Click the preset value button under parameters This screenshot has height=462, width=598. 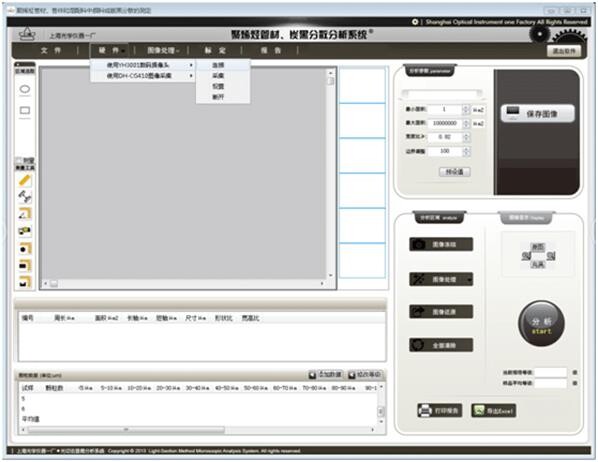(x=455, y=172)
